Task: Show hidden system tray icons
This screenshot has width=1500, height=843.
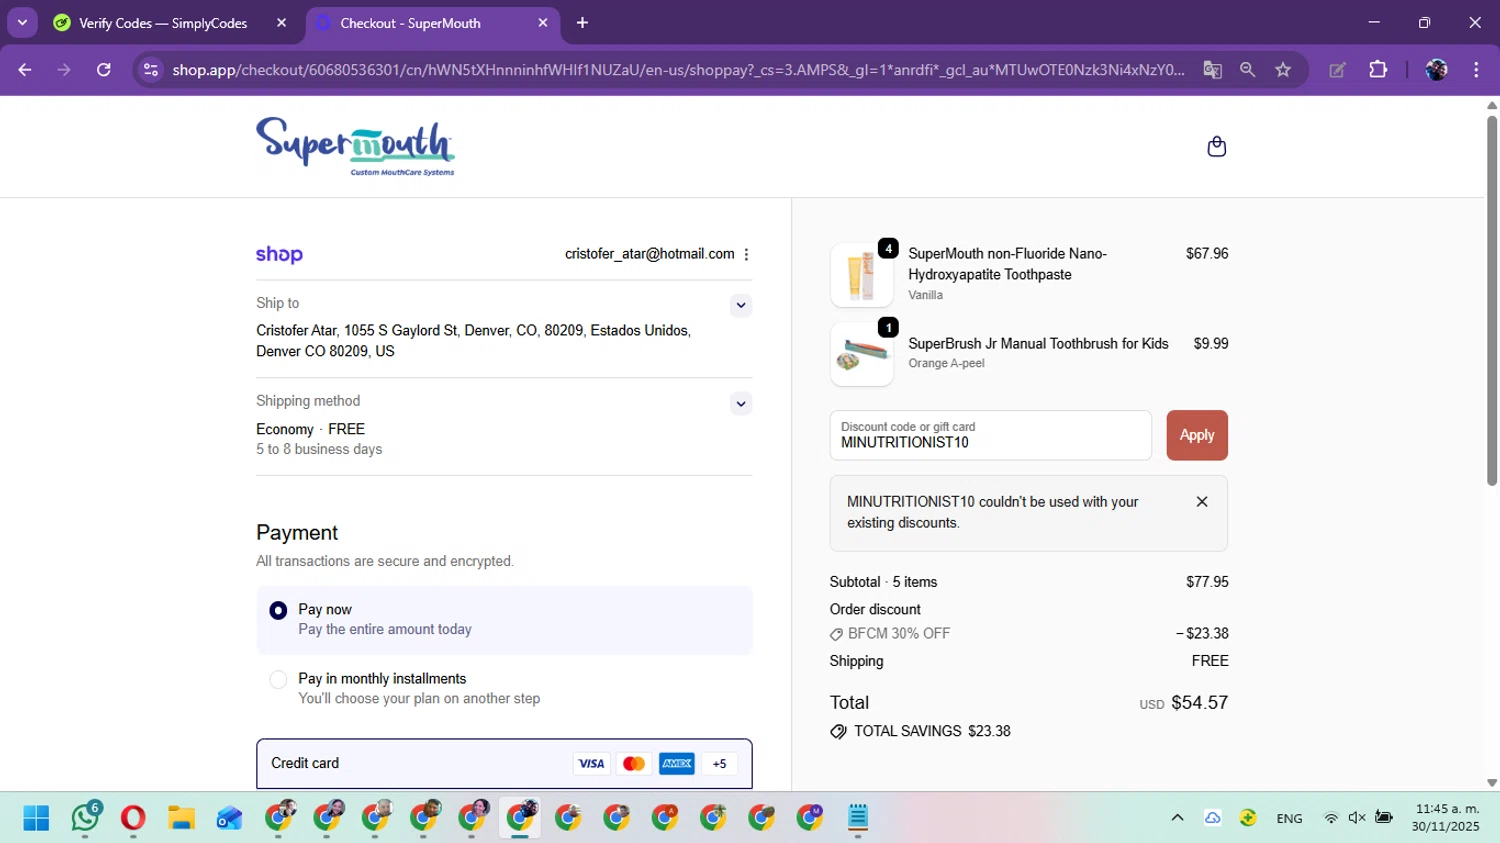Action: click(x=1177, y=818)
